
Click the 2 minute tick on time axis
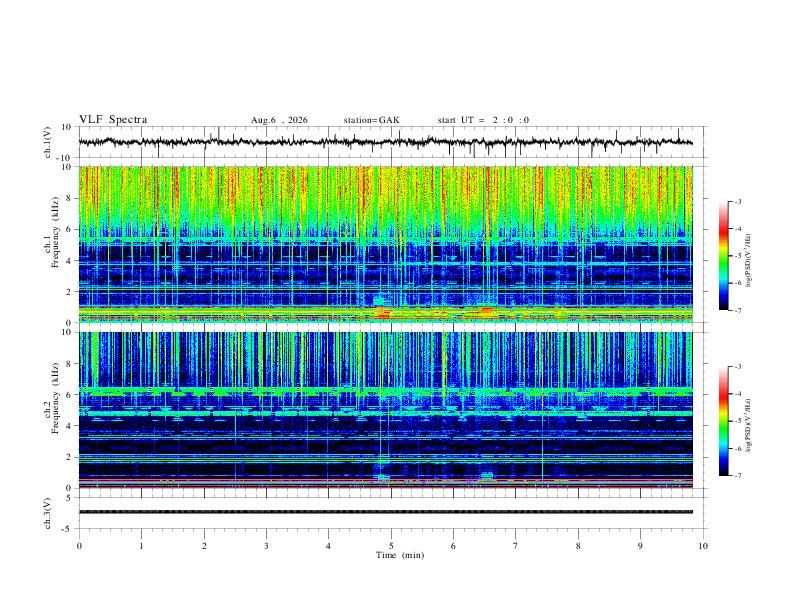click(x=204, y=546)
